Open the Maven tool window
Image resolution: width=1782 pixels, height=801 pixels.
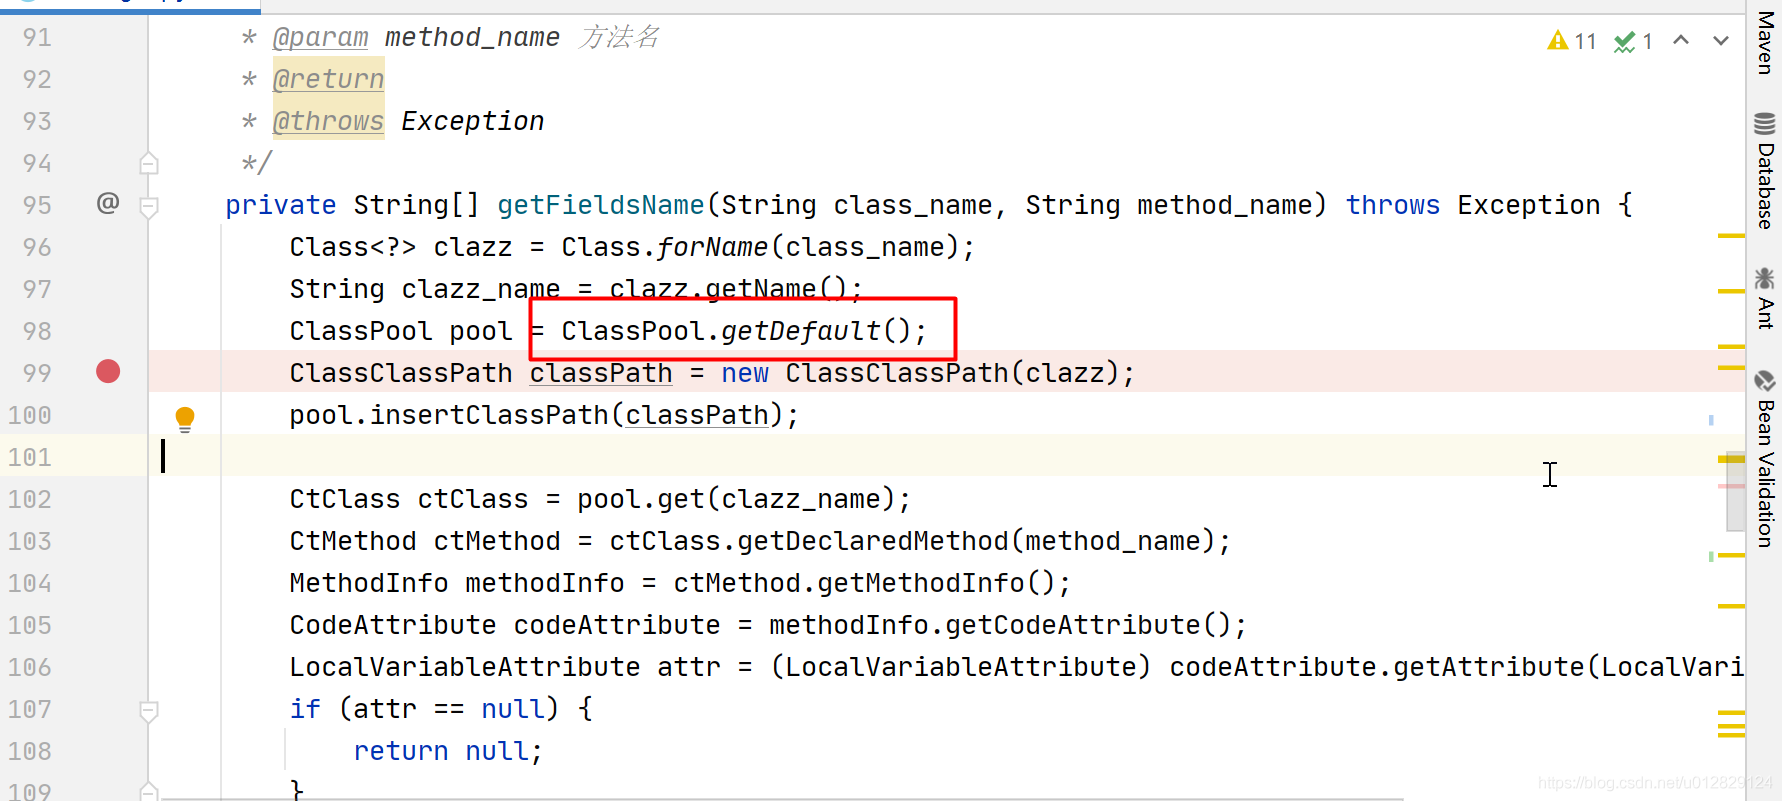pos(1765,42)
